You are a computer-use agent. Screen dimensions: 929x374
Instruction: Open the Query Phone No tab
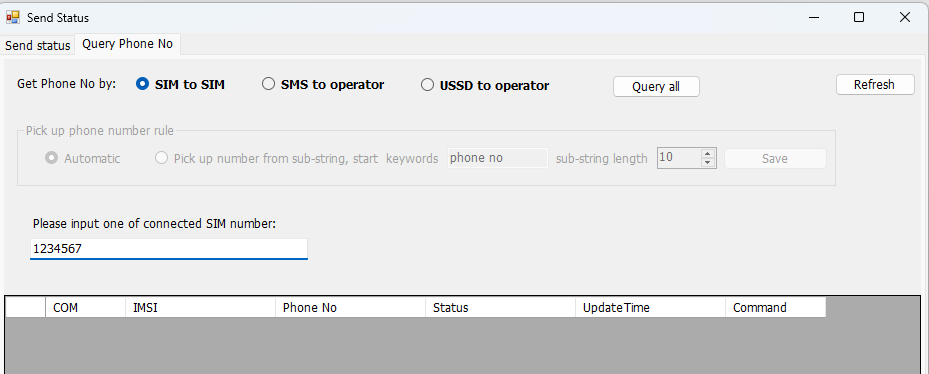pyautogui.click(x=127, y=44)
